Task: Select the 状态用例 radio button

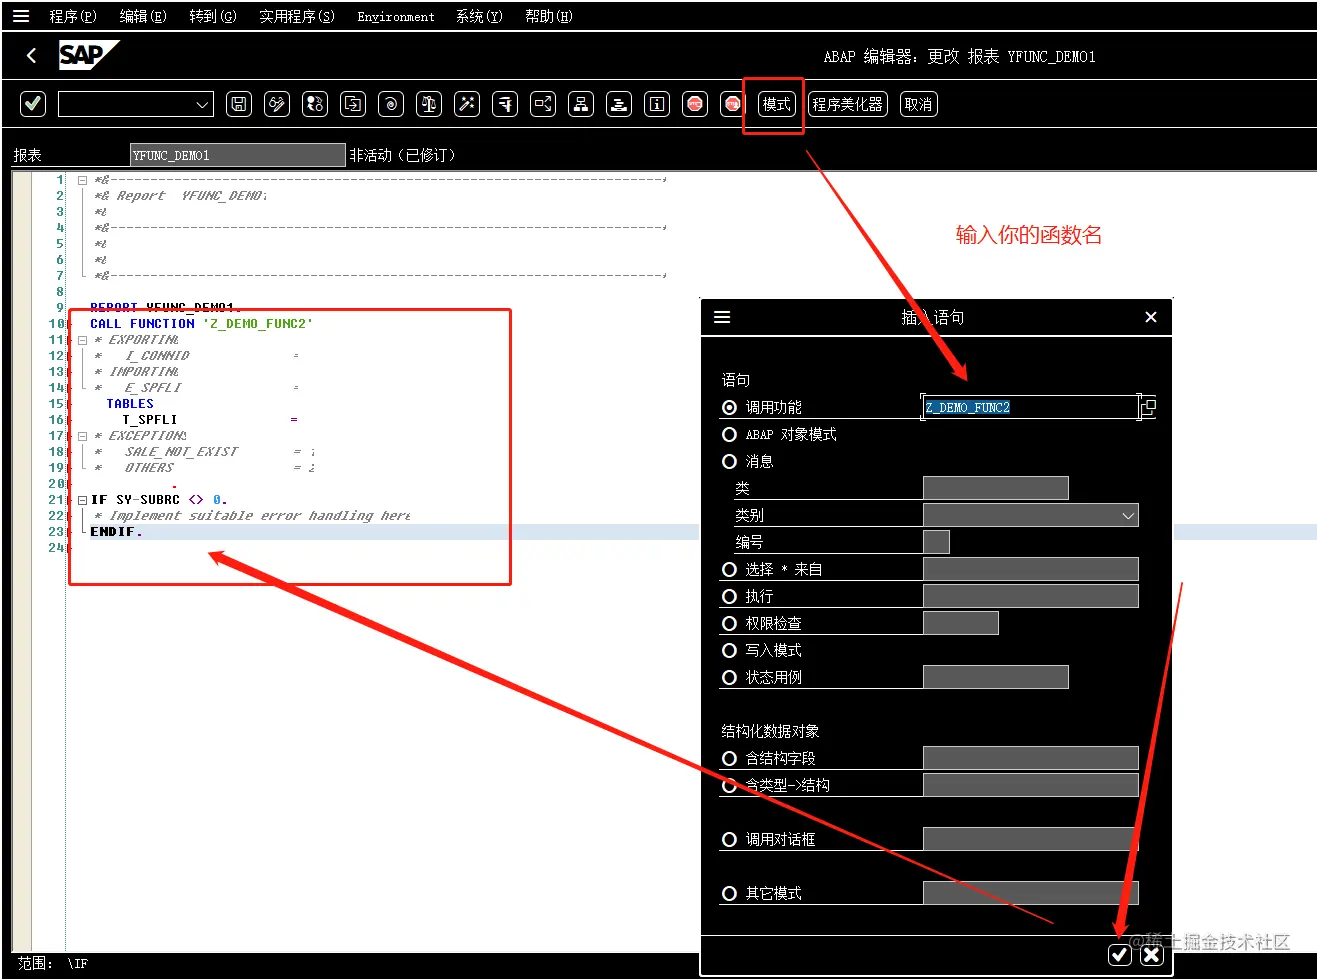Action: pos(729,677)
